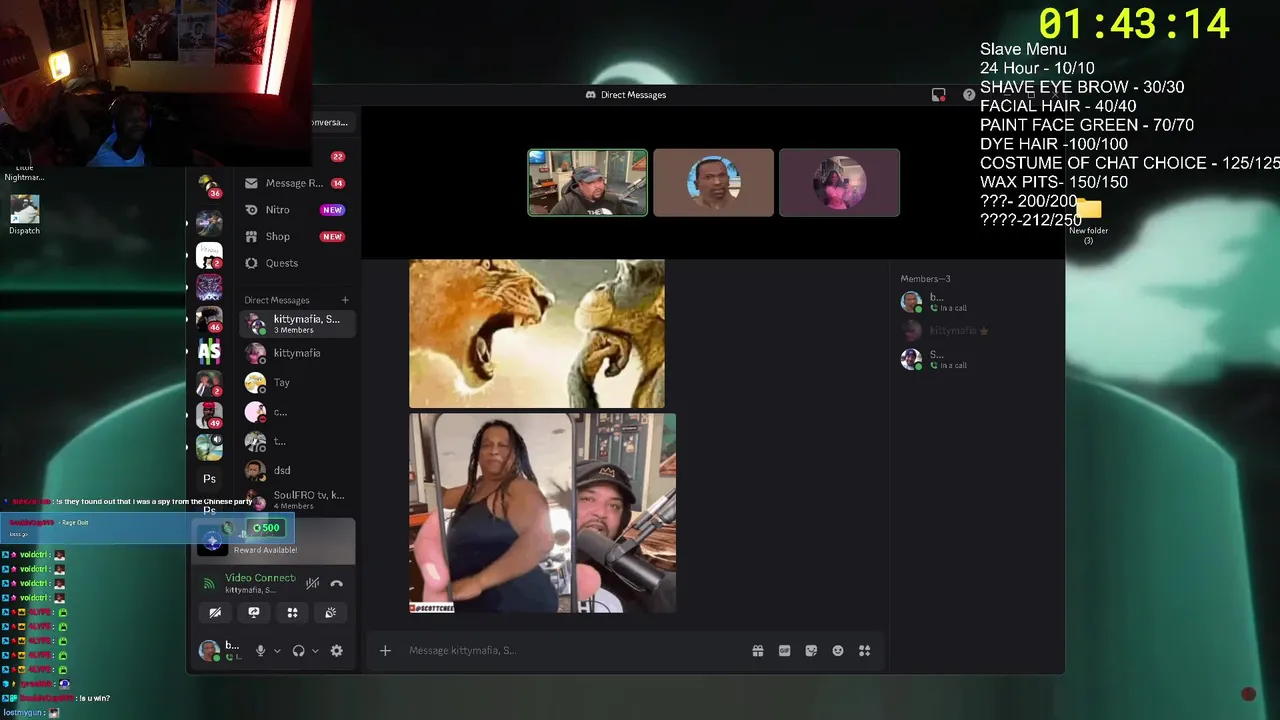Open direct message with Tay
This screenshot has width=1280, height=720.
click(296, 382)
